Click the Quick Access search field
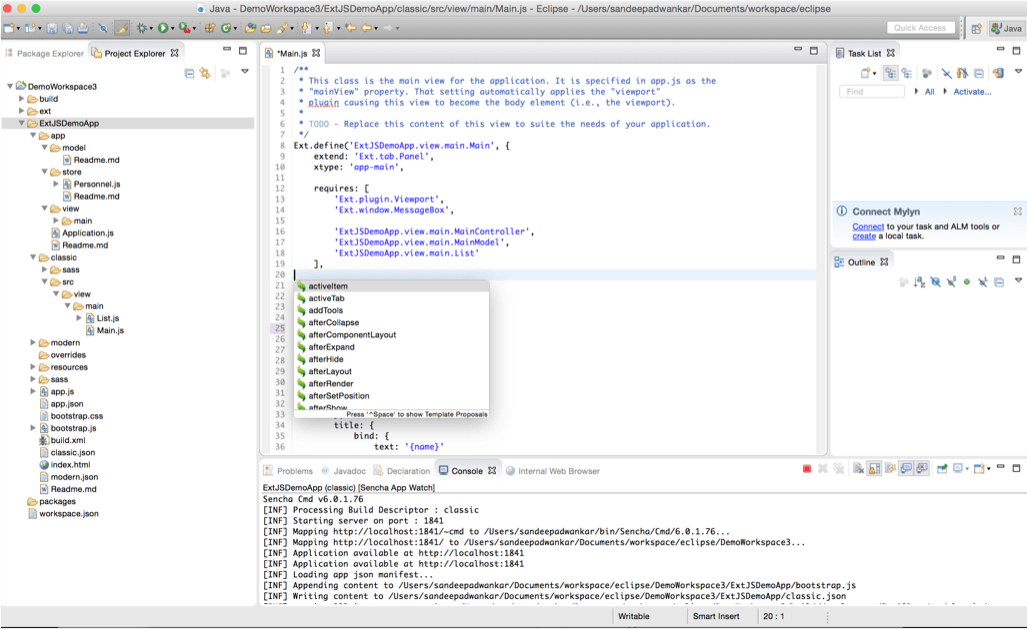This screenshot has height=629, width=1027. 920,28
